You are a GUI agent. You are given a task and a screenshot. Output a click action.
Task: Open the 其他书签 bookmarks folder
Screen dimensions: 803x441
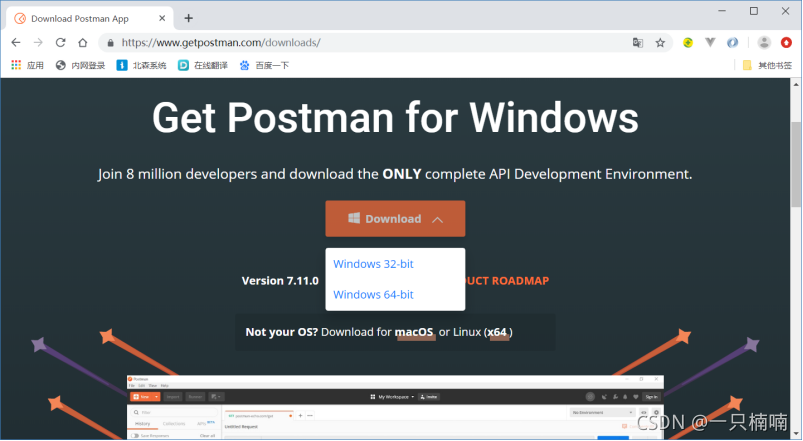coord(767,65)
